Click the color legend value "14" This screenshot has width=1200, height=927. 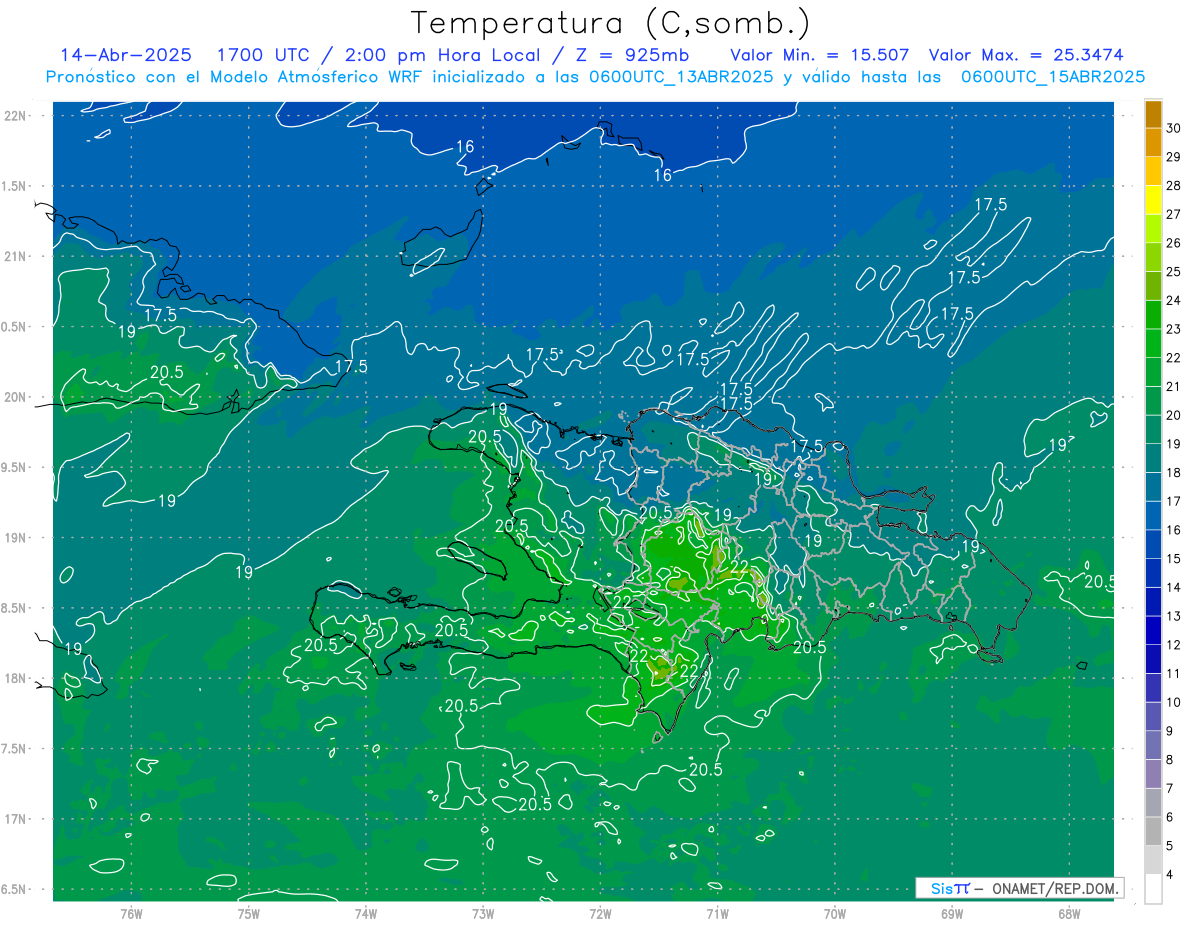(x=1173, y=587)
